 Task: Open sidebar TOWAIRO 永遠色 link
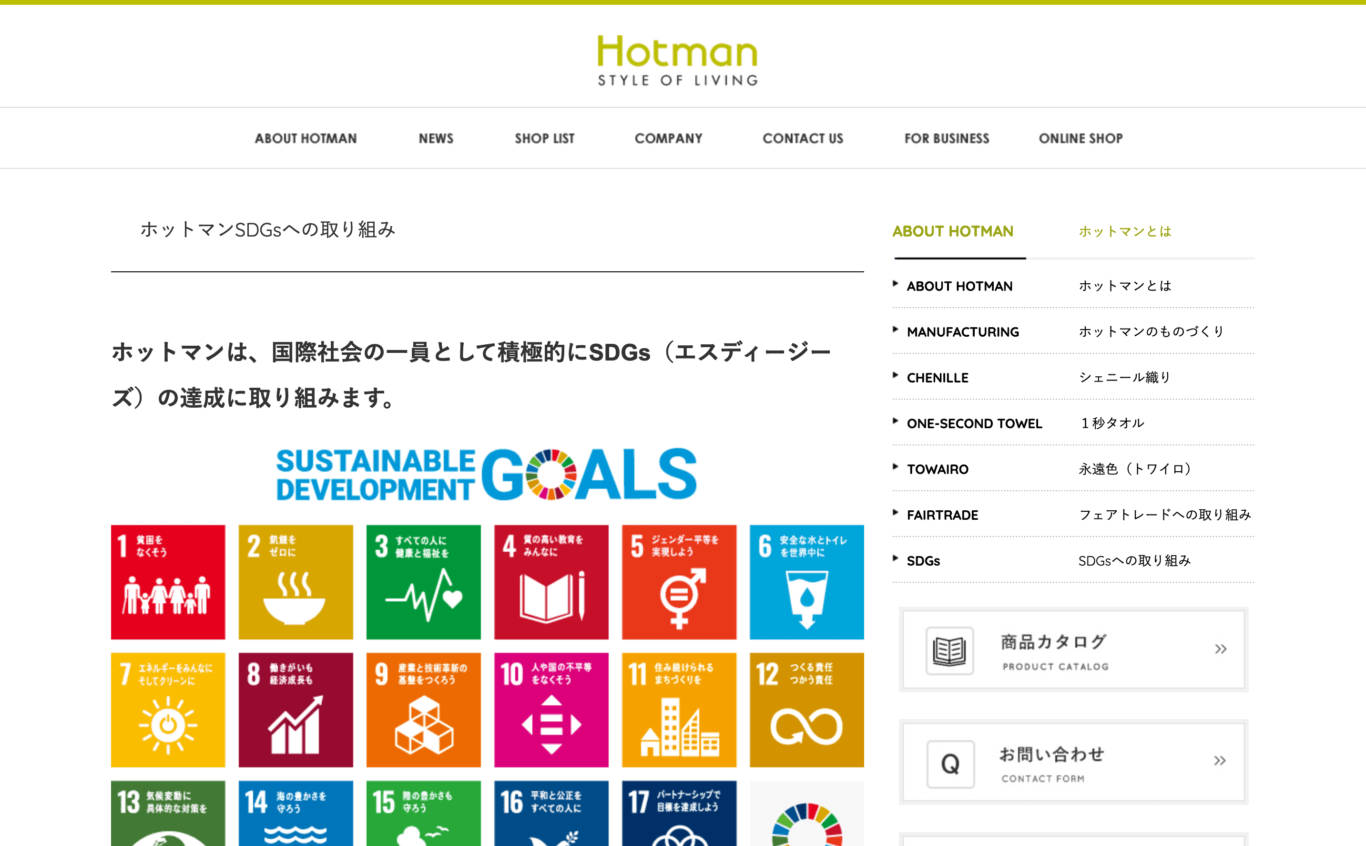[1073, 469]
